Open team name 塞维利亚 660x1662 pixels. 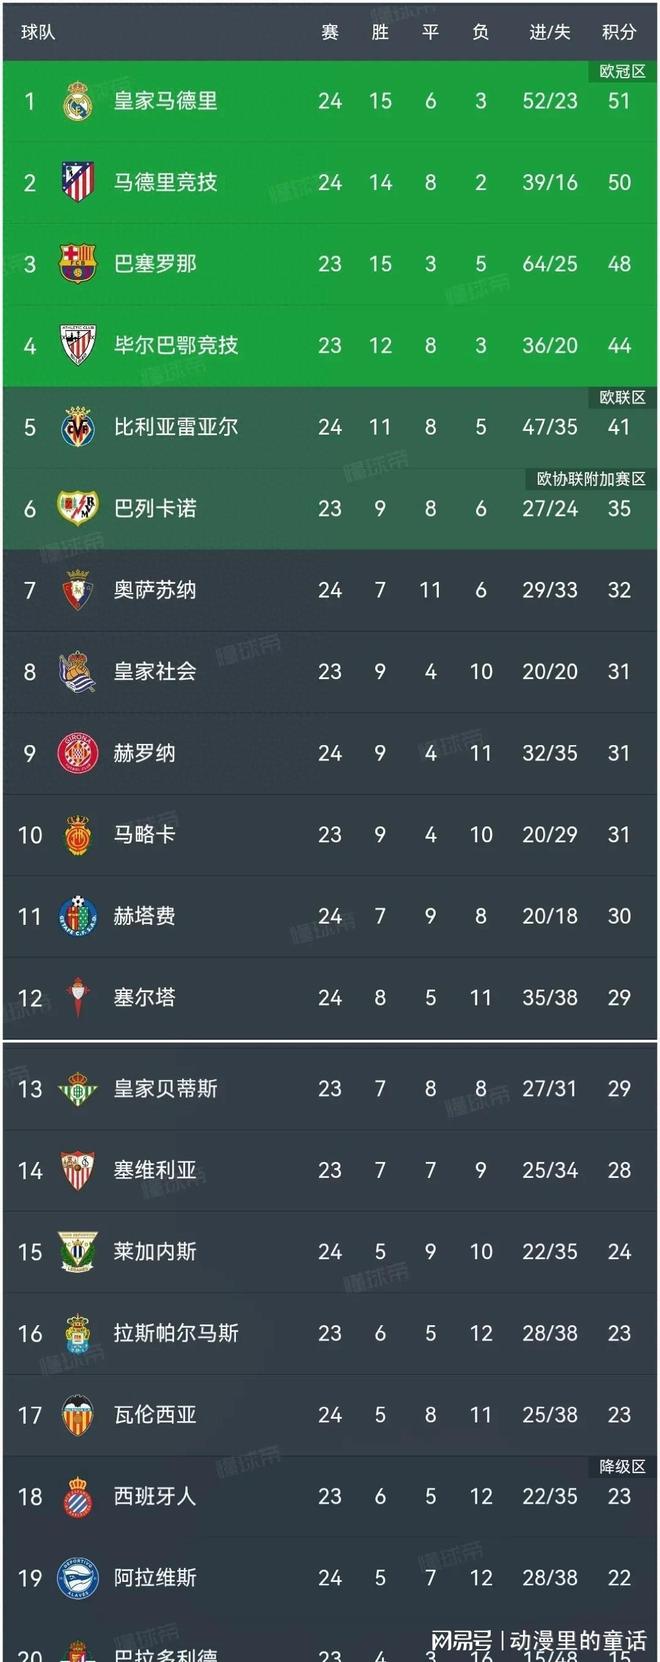(x=155, y=1170)
